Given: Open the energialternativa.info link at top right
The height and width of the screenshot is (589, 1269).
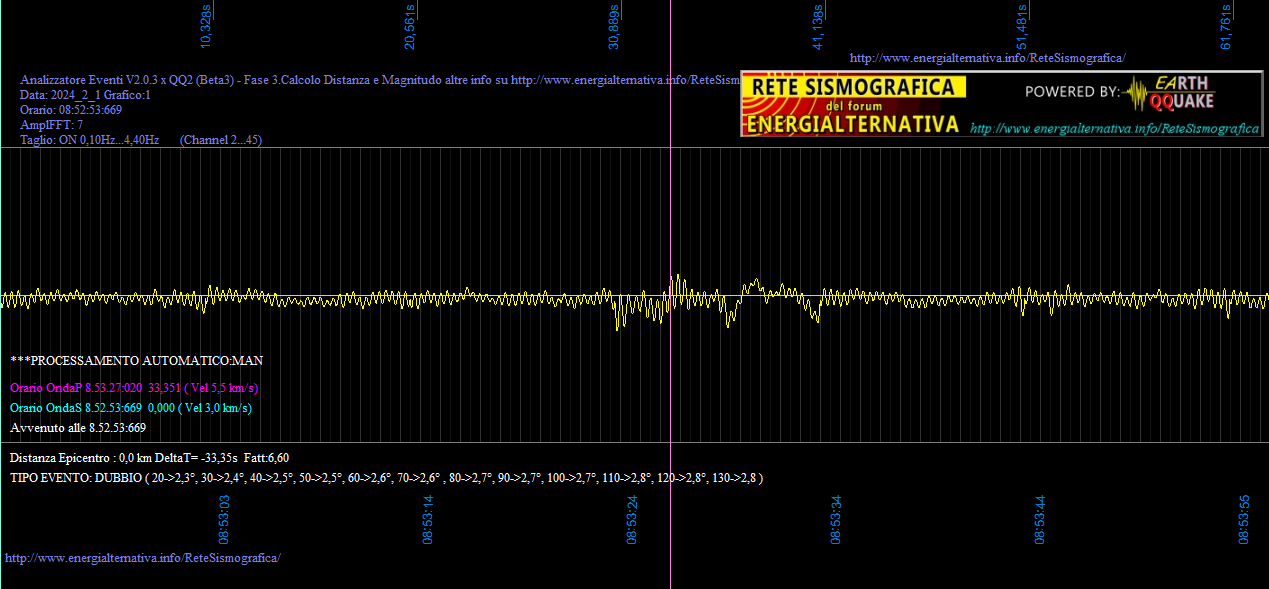Looking at the screenshot, I should (987, 58).
